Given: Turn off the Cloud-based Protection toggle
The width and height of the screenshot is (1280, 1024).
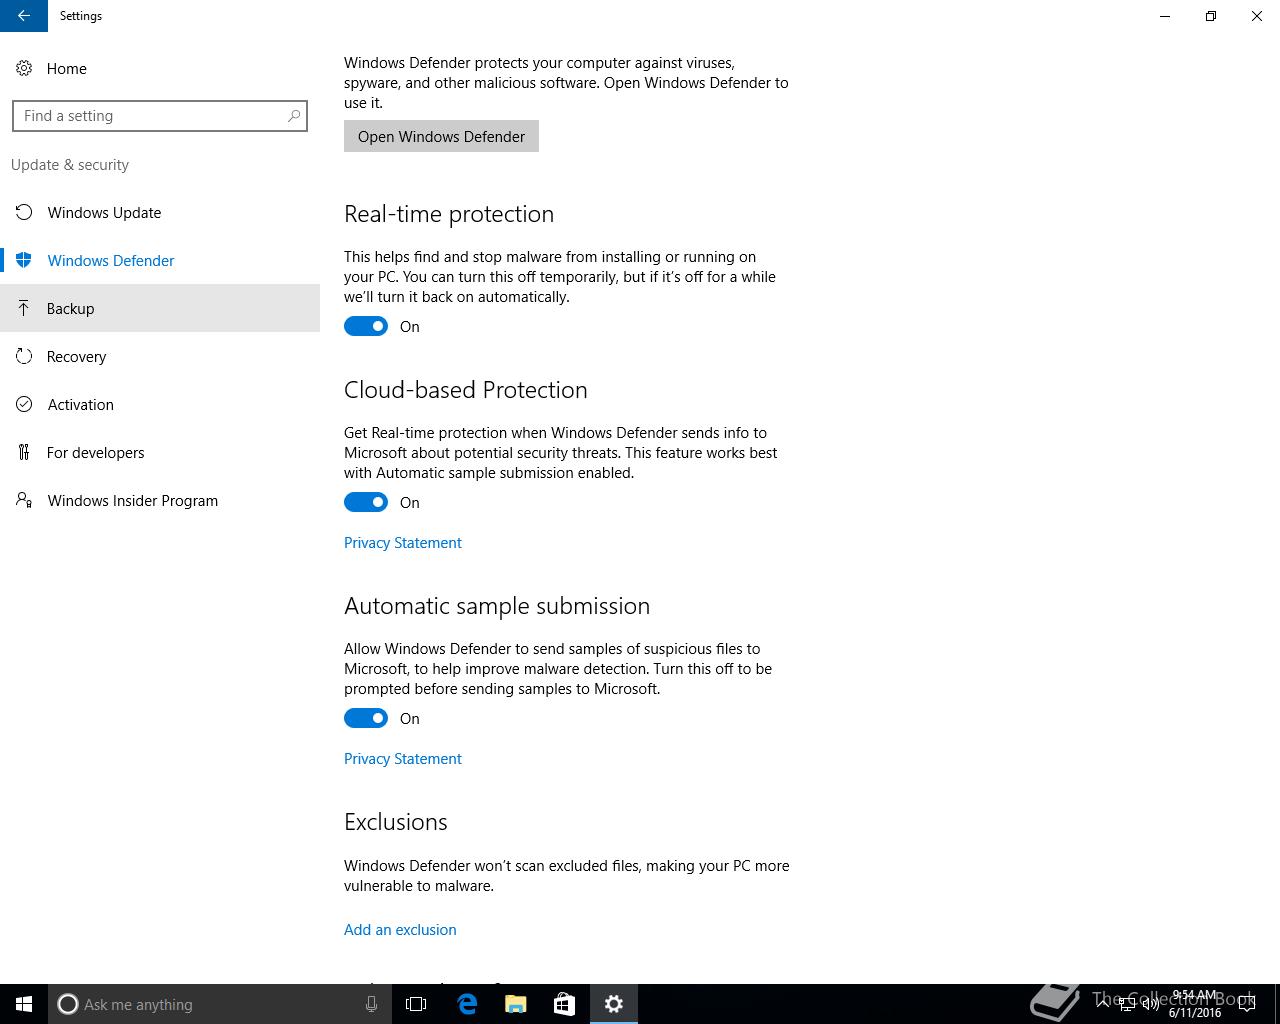Looking at the screenshot, I should [x=366, y=502].
